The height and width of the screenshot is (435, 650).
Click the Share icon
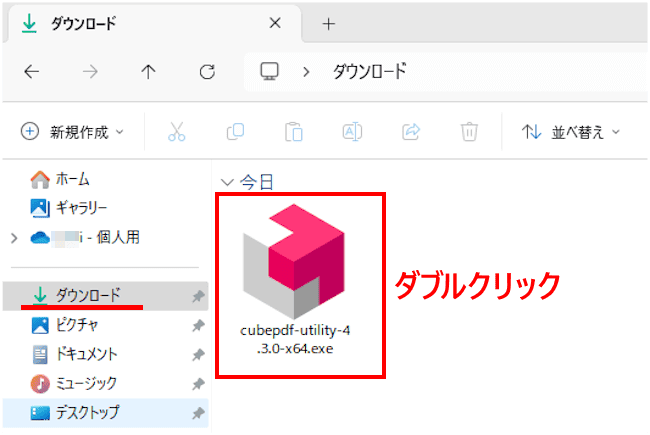click(411, 132)
